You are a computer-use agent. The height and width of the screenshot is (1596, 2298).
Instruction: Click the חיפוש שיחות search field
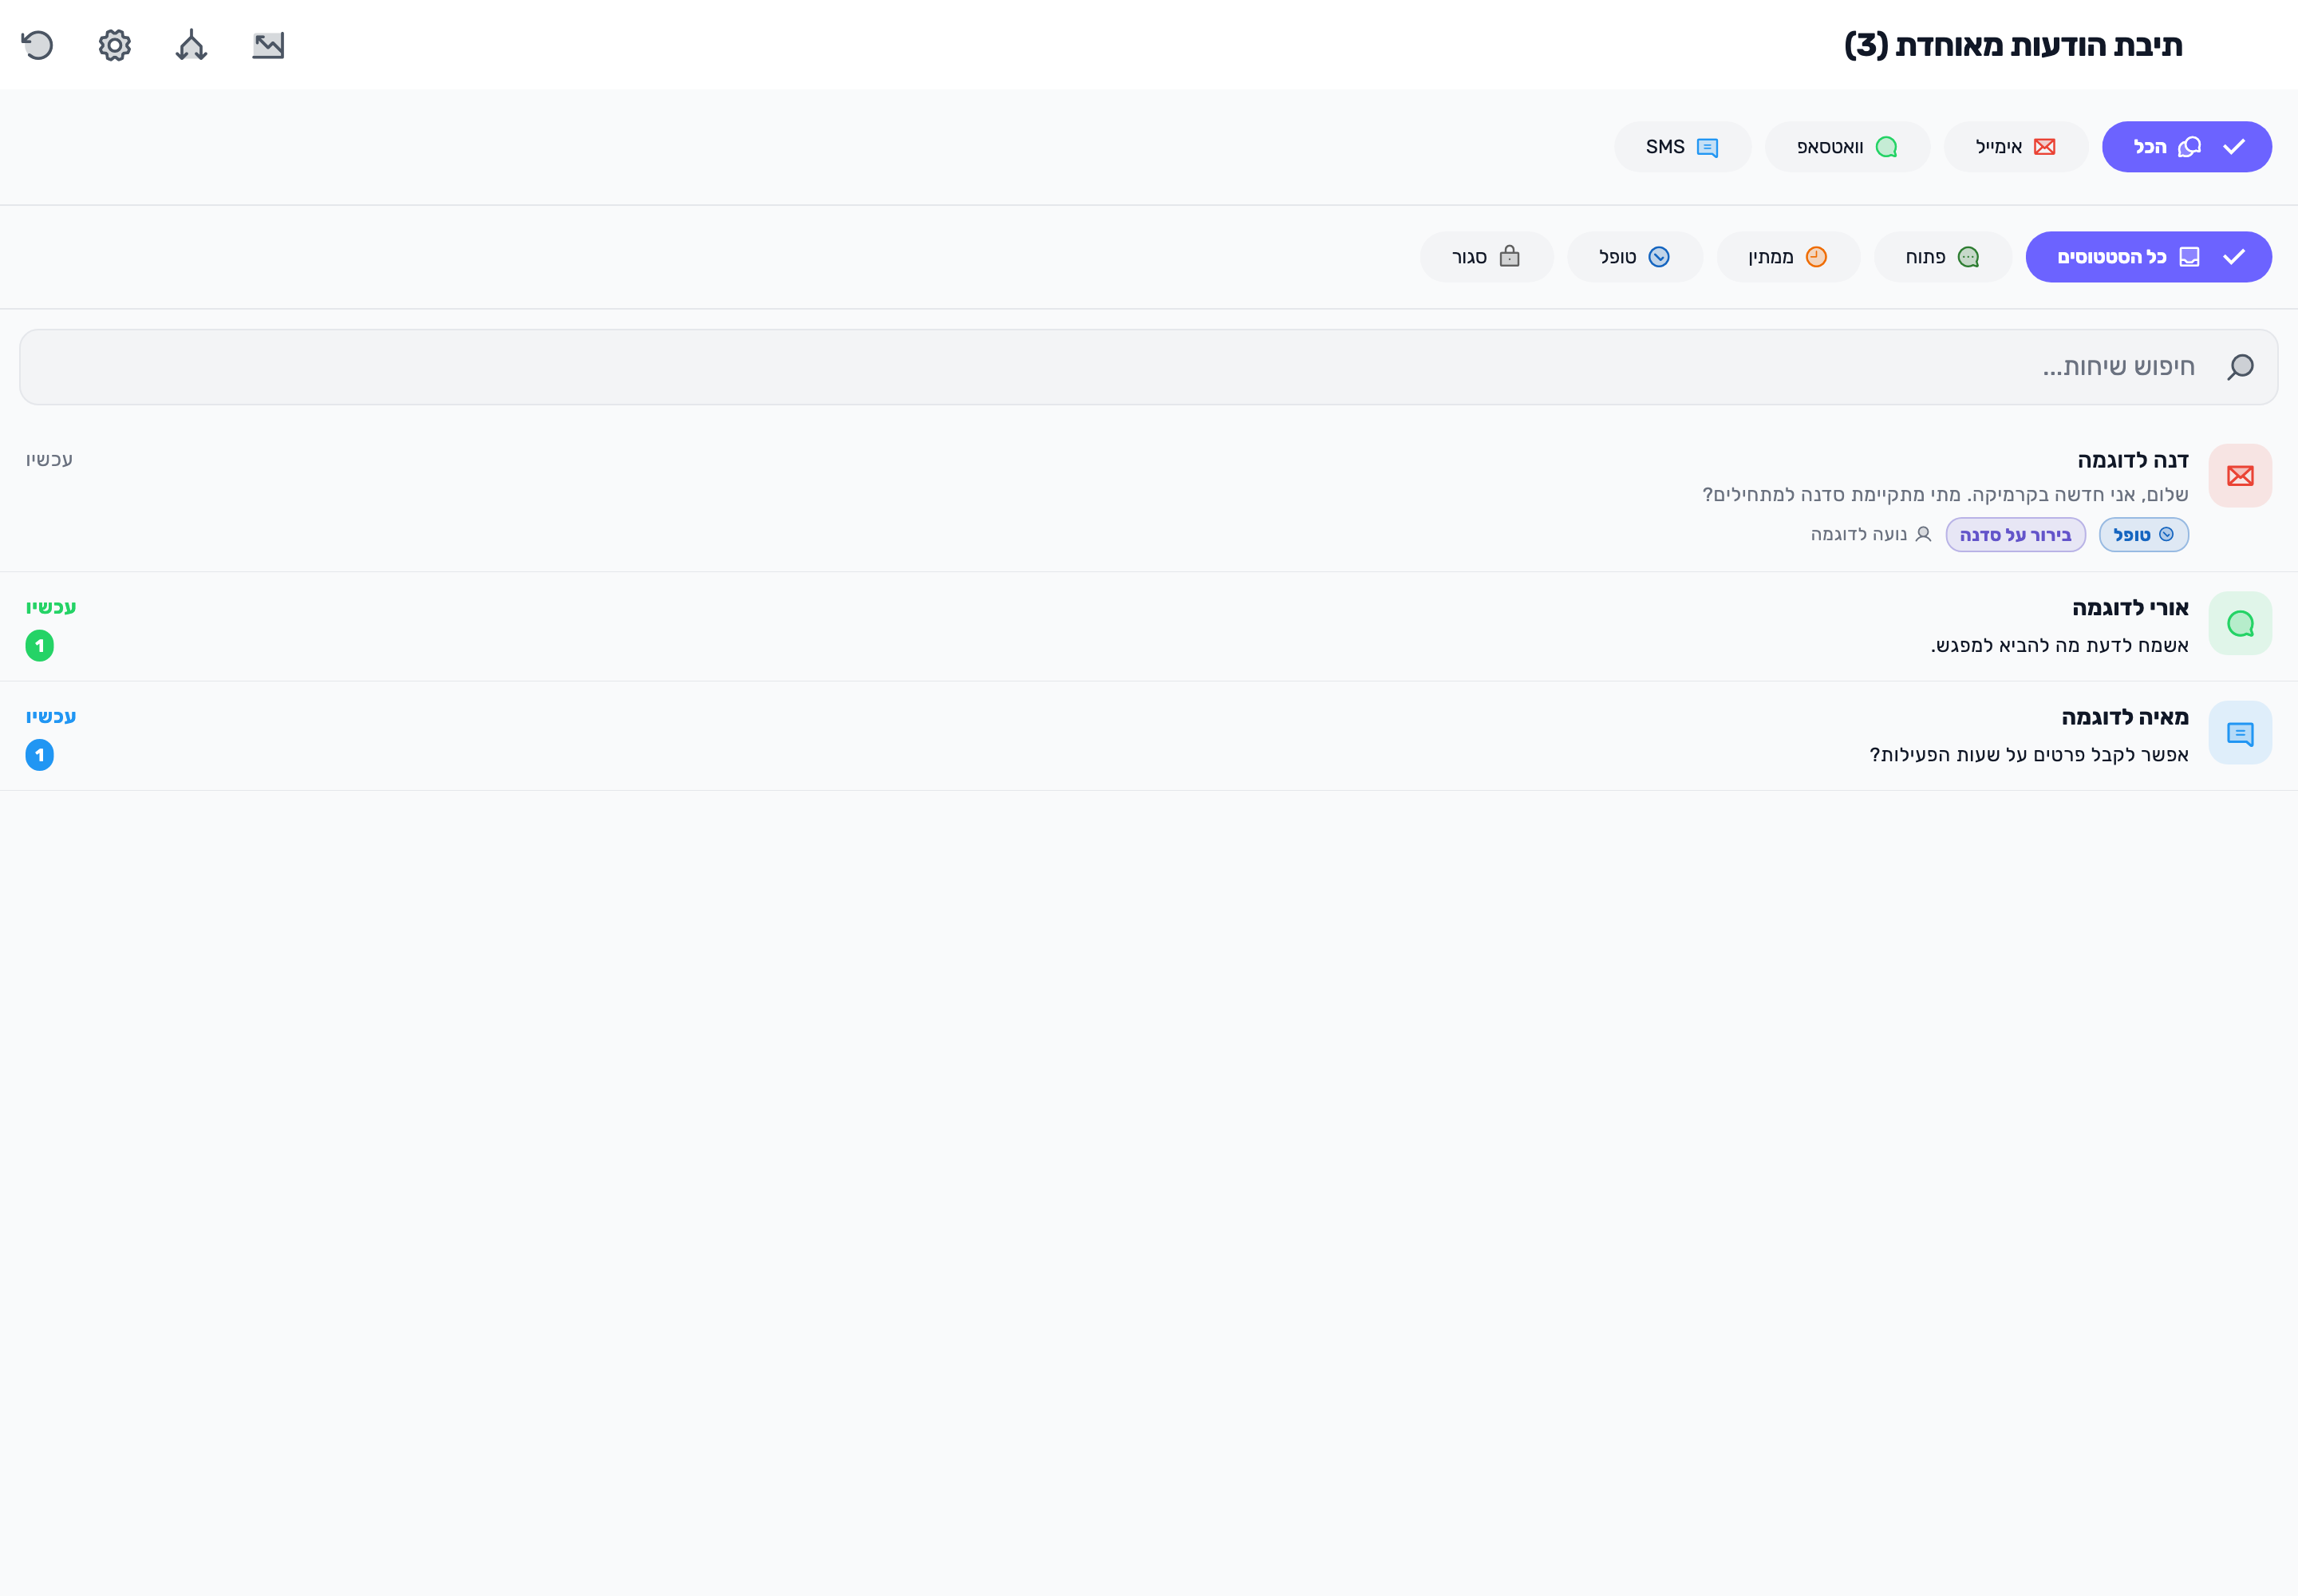1148,367
